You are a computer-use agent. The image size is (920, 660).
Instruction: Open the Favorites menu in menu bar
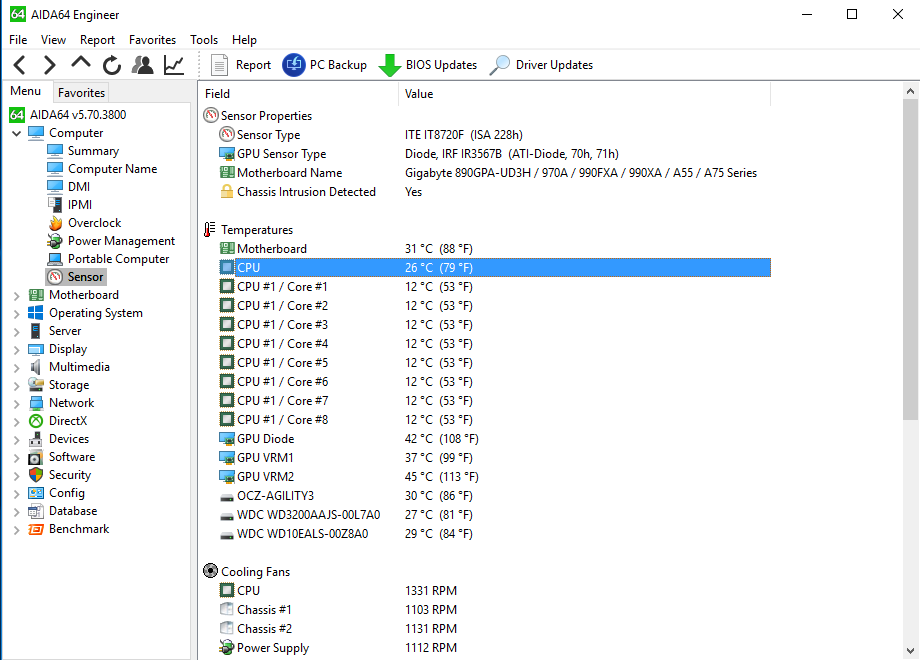[x=153, y=40]
